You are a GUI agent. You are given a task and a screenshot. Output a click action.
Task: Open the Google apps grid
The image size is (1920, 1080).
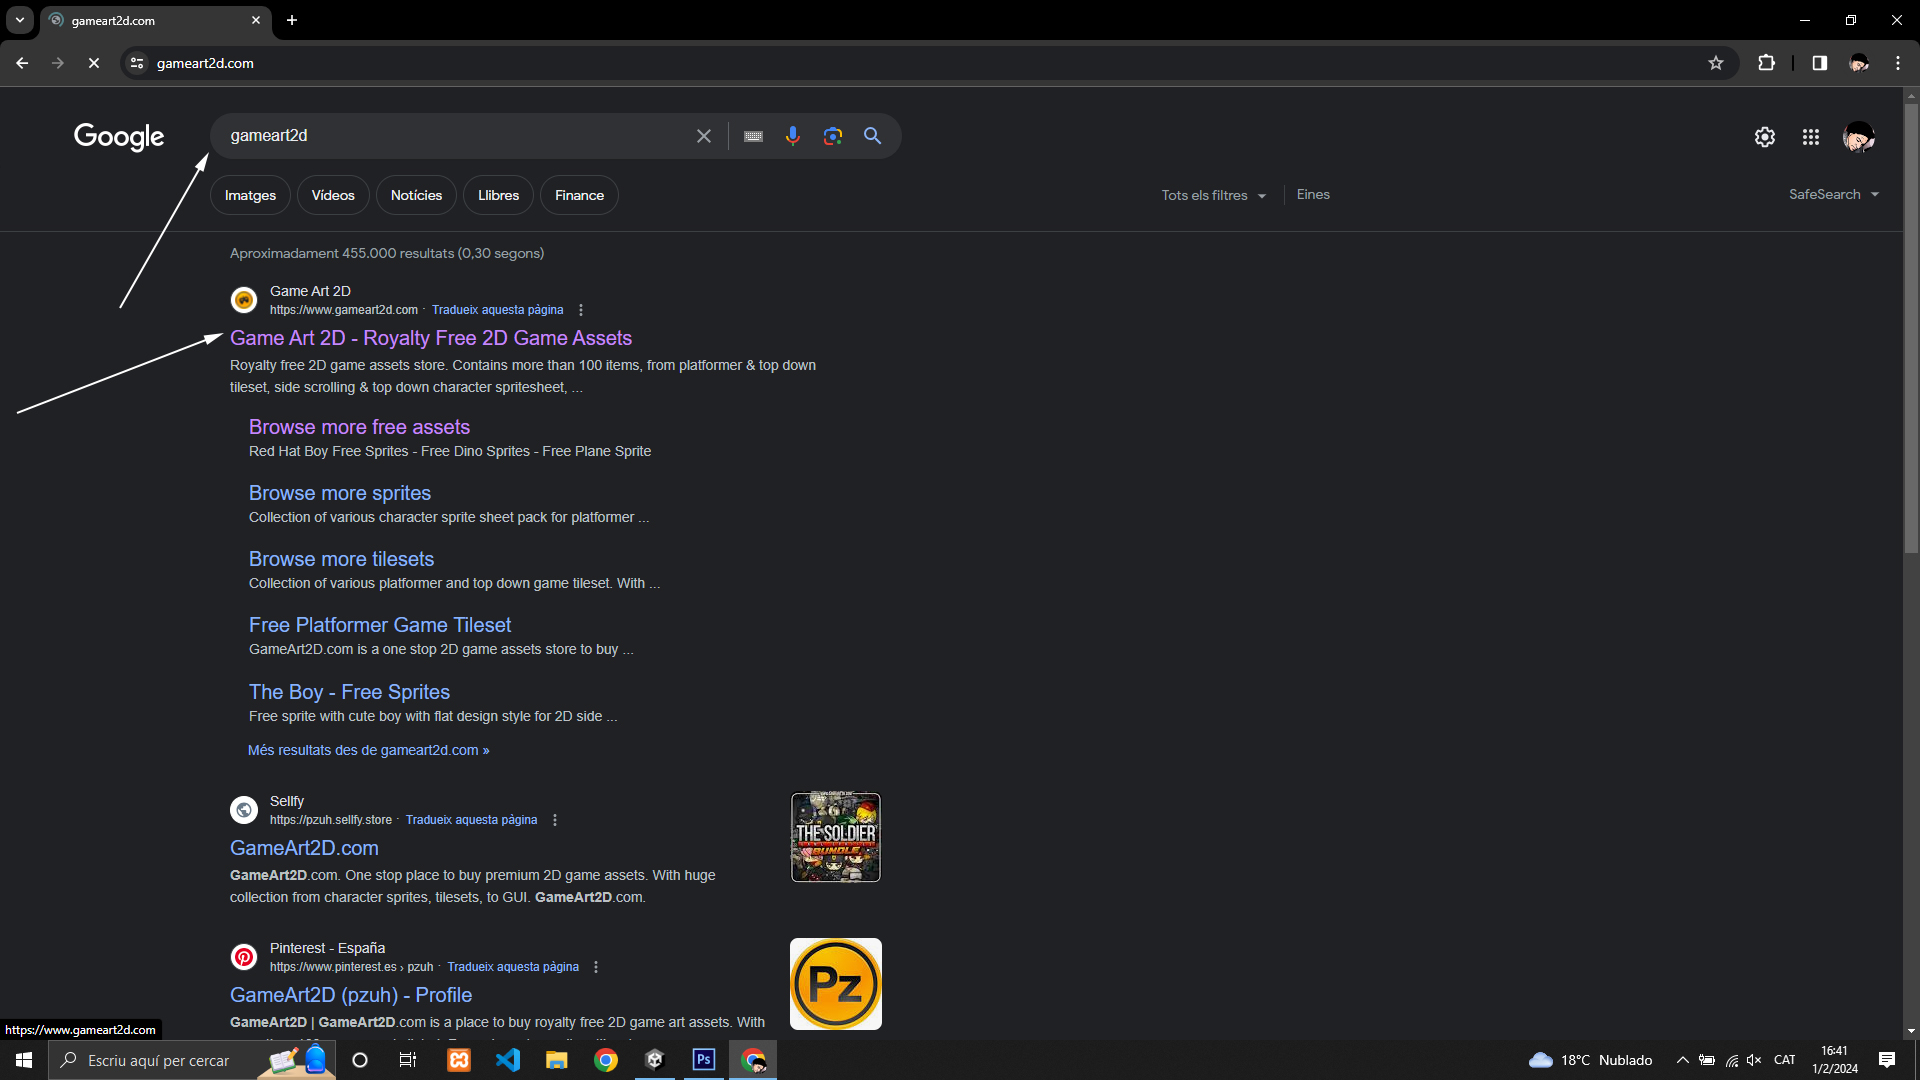click(1810, 137)
